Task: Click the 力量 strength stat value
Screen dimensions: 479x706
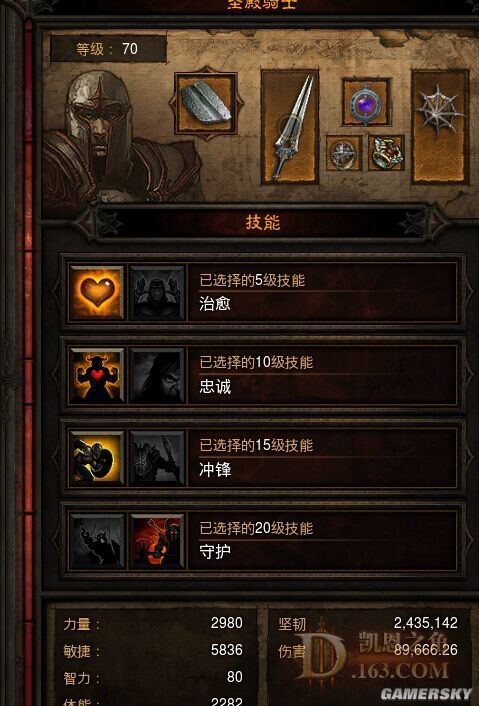Action: point(226,623)
